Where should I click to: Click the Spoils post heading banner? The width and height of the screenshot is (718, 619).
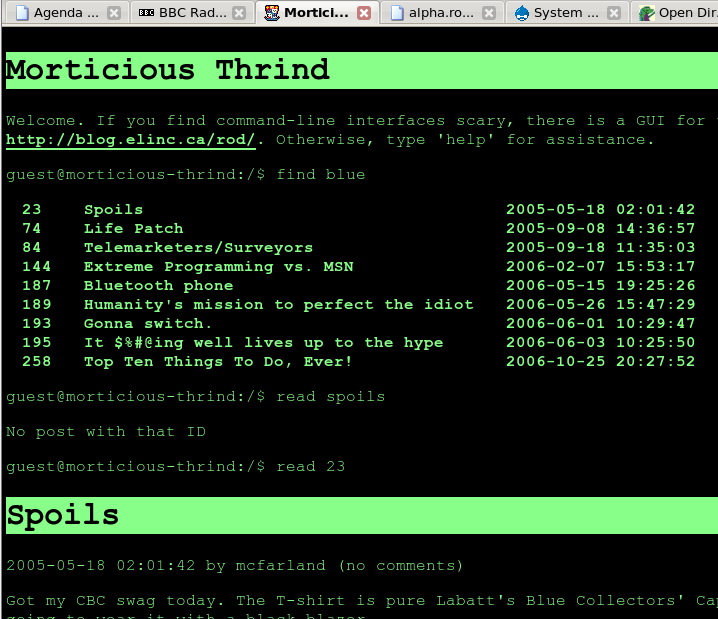[x=360, y=515]
